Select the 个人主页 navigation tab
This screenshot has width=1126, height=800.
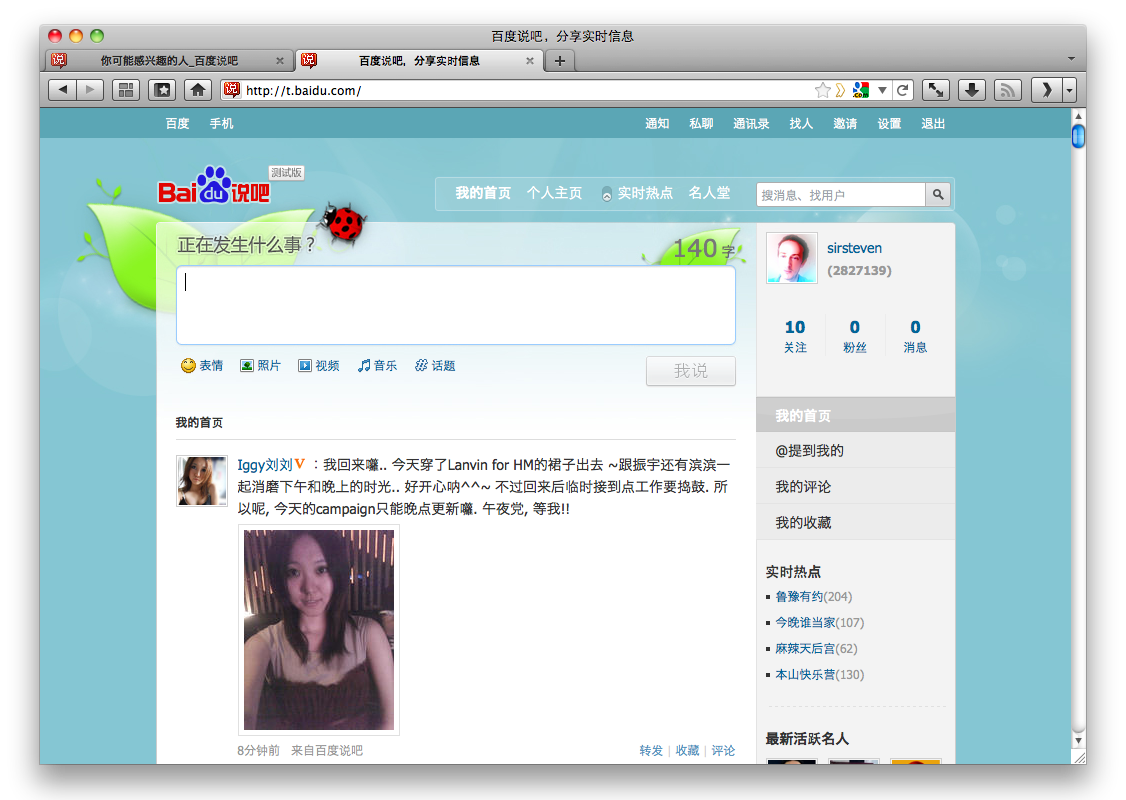tap(554, 193)
